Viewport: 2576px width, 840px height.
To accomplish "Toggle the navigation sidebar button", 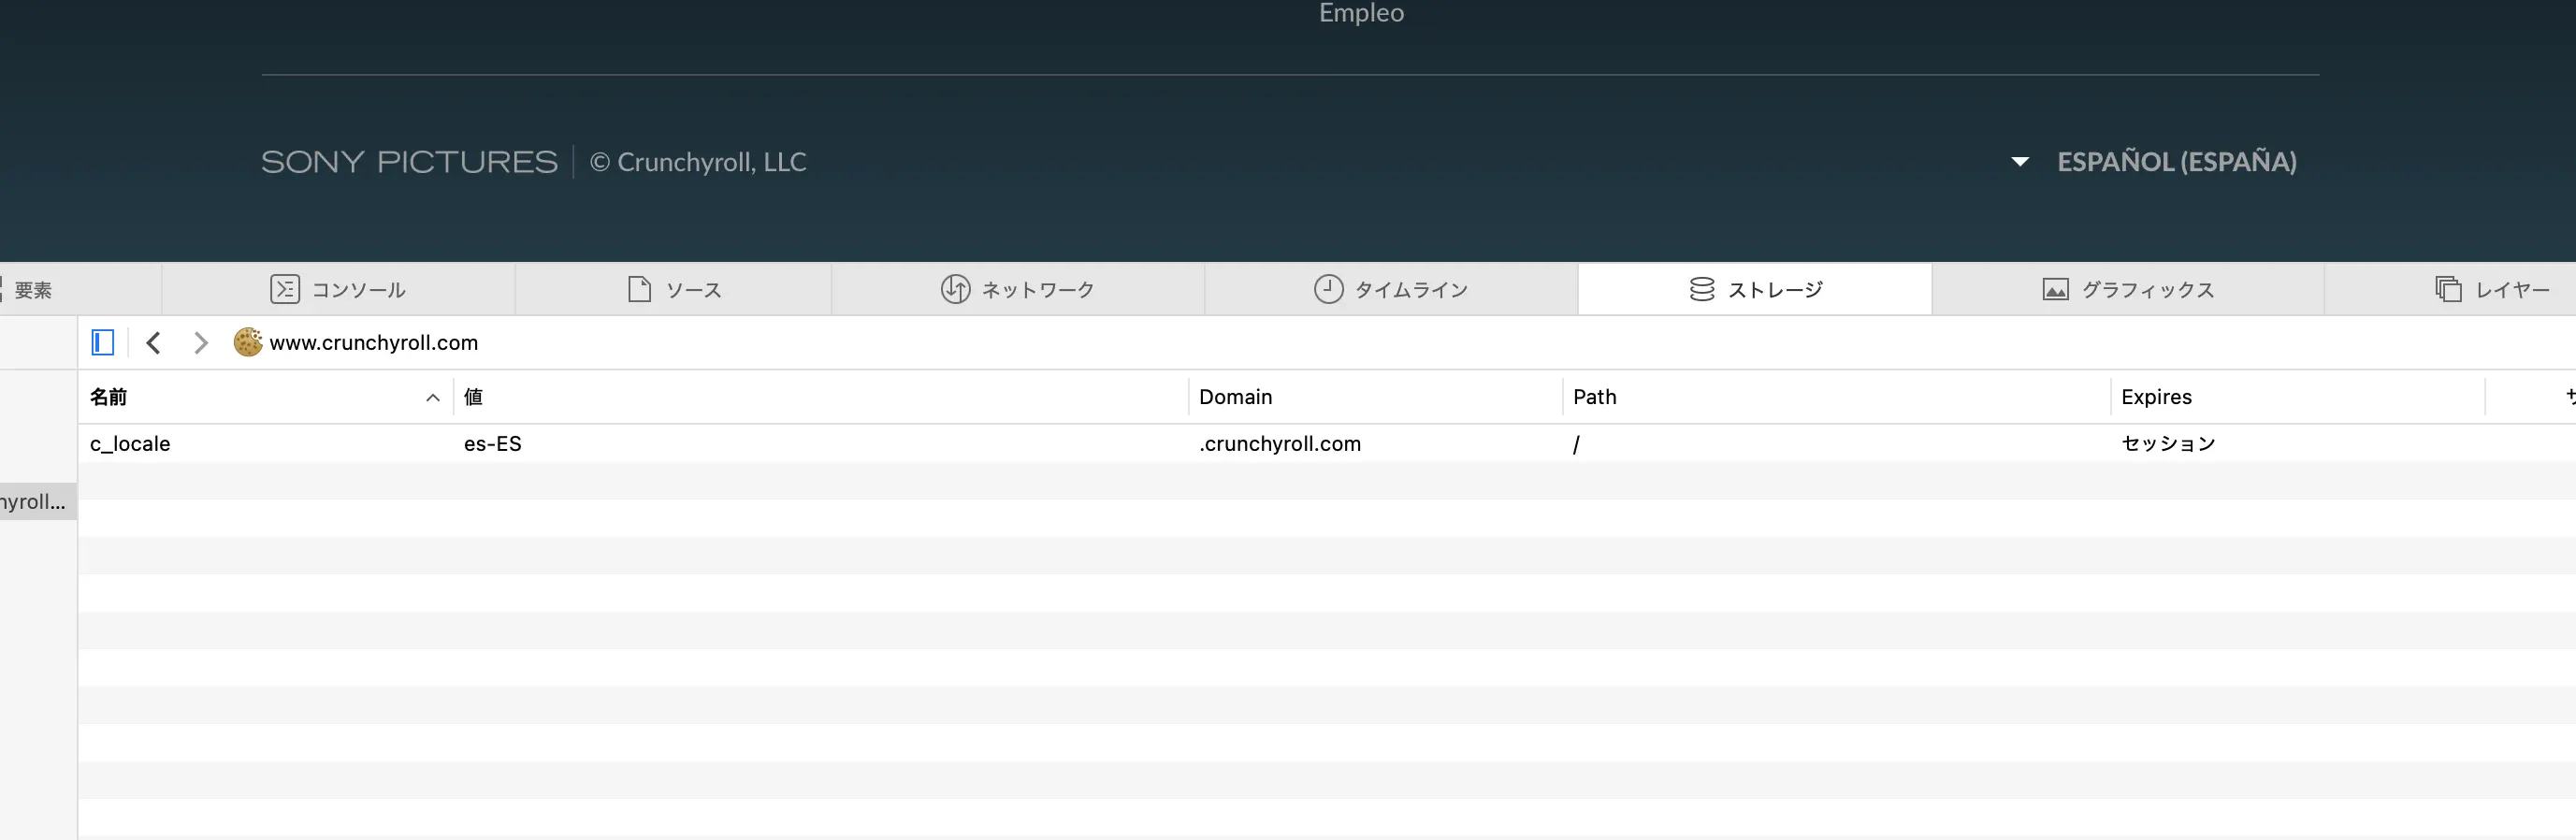I will tap(102, 343).
